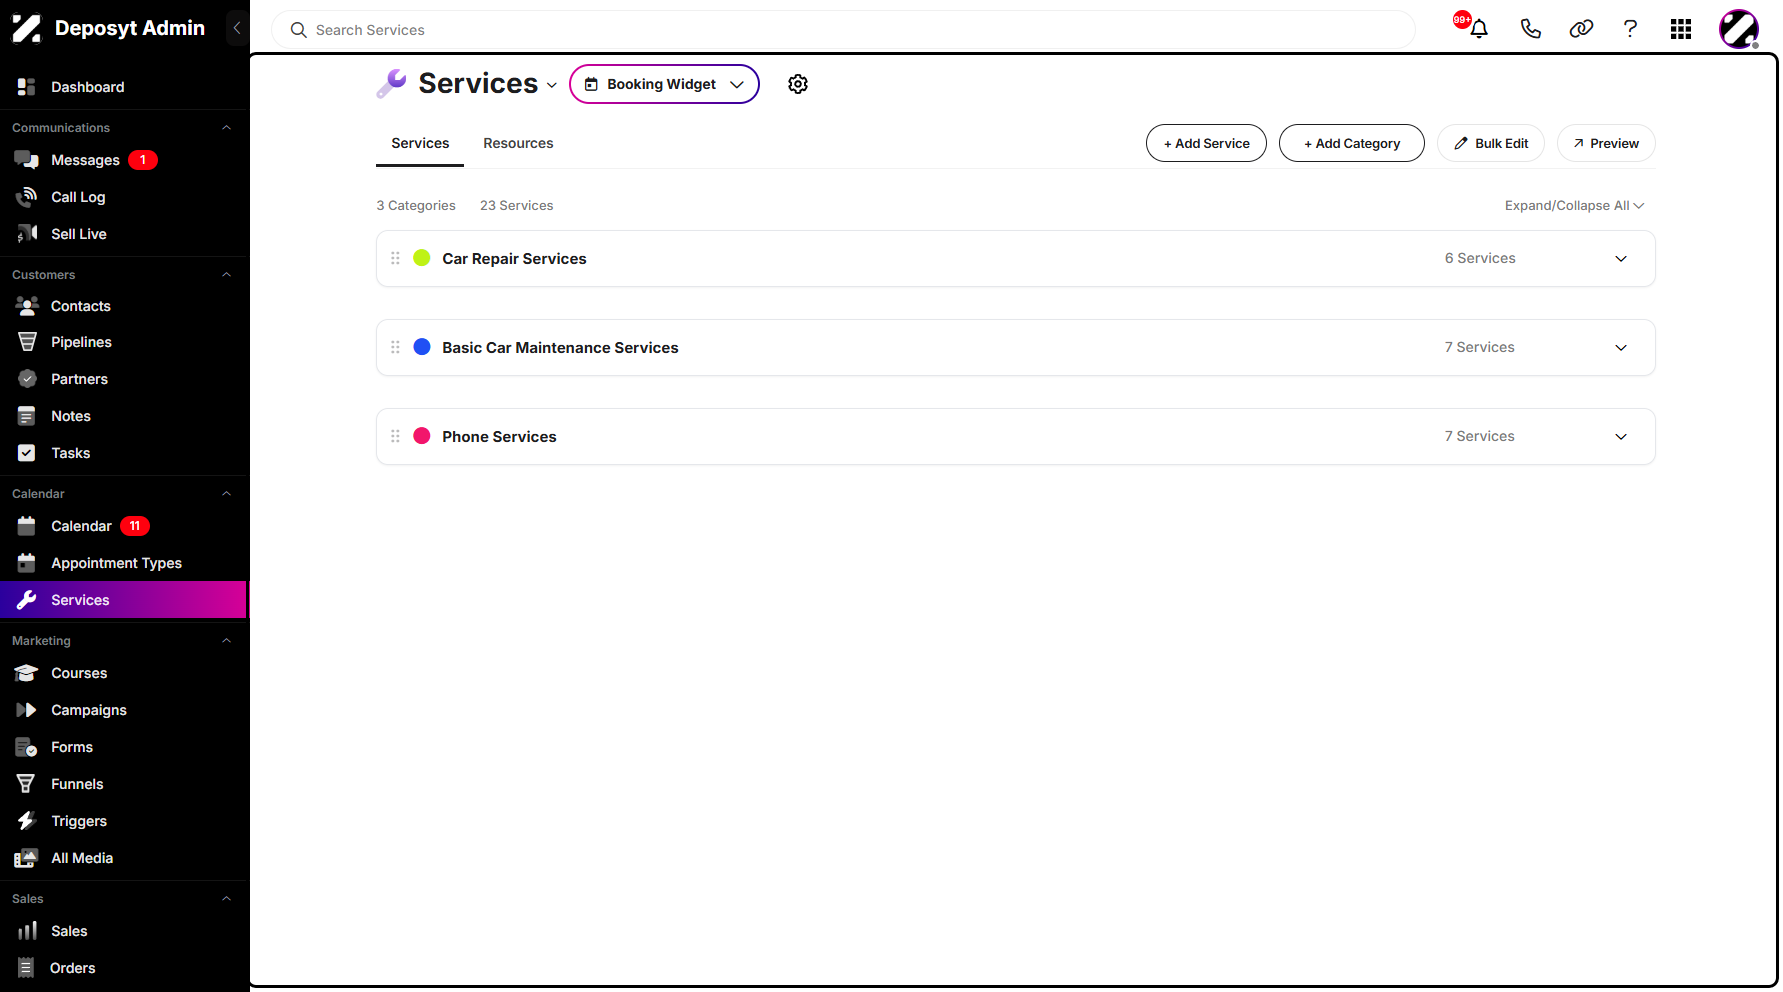
Task: Expand the Phone Services category
Action: pyautogui.click(x=1621, y=437)
